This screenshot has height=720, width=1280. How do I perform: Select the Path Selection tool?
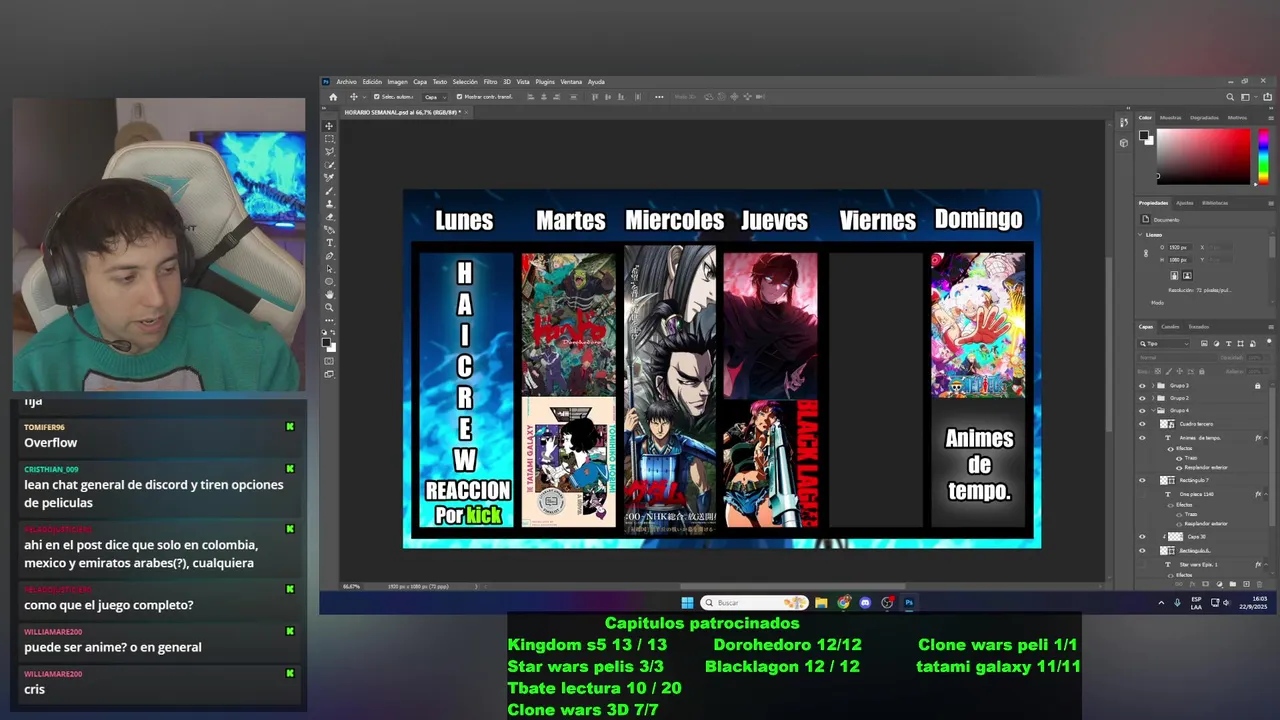click(x=327, y=269)
